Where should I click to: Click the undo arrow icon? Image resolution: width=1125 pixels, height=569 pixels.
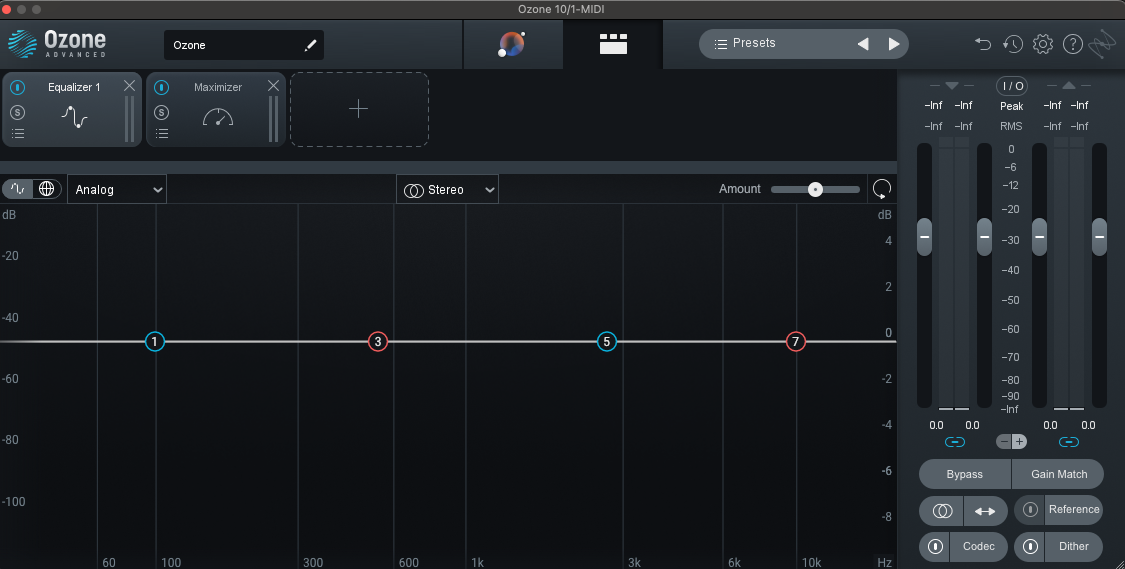coord(983,44)
